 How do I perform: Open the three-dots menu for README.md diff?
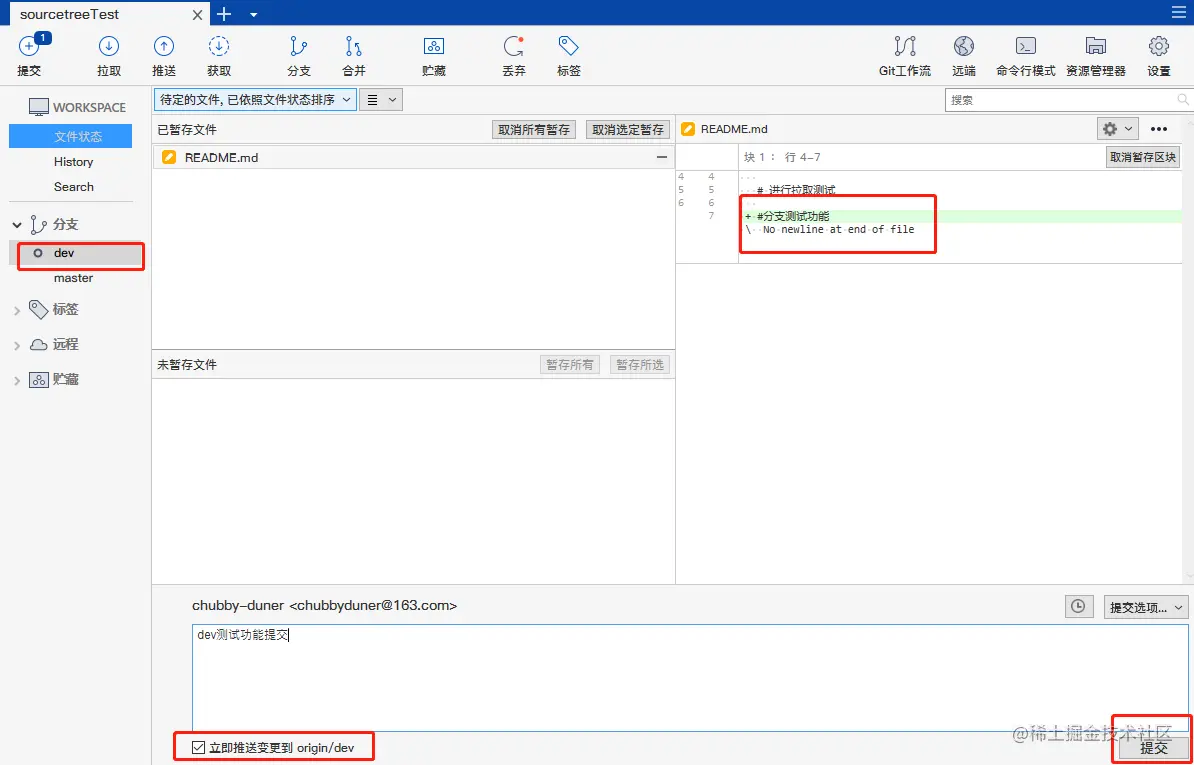pyautogui.click(x=1158, y=129)
